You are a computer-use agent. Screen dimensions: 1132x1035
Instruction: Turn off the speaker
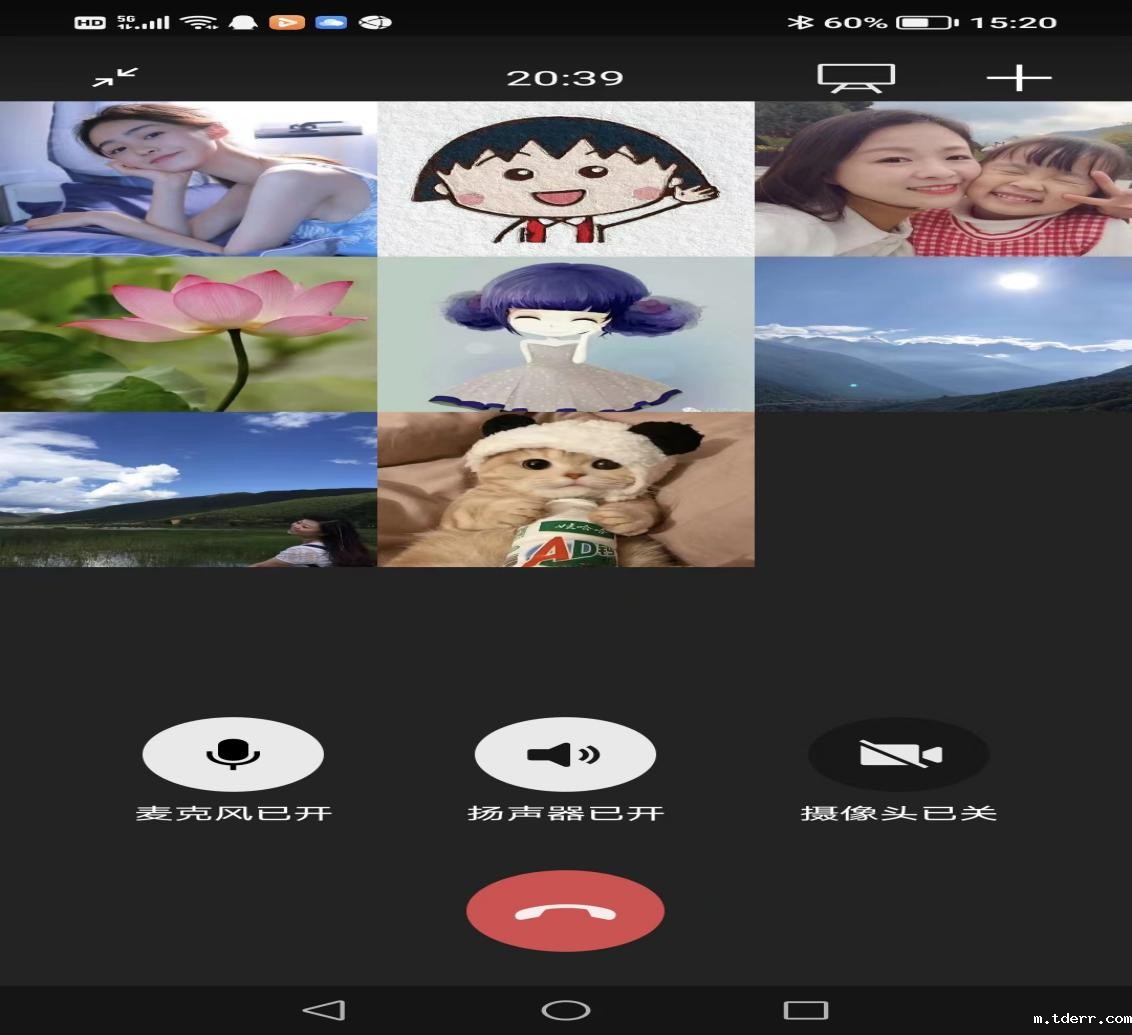click(x=565, y=754)
